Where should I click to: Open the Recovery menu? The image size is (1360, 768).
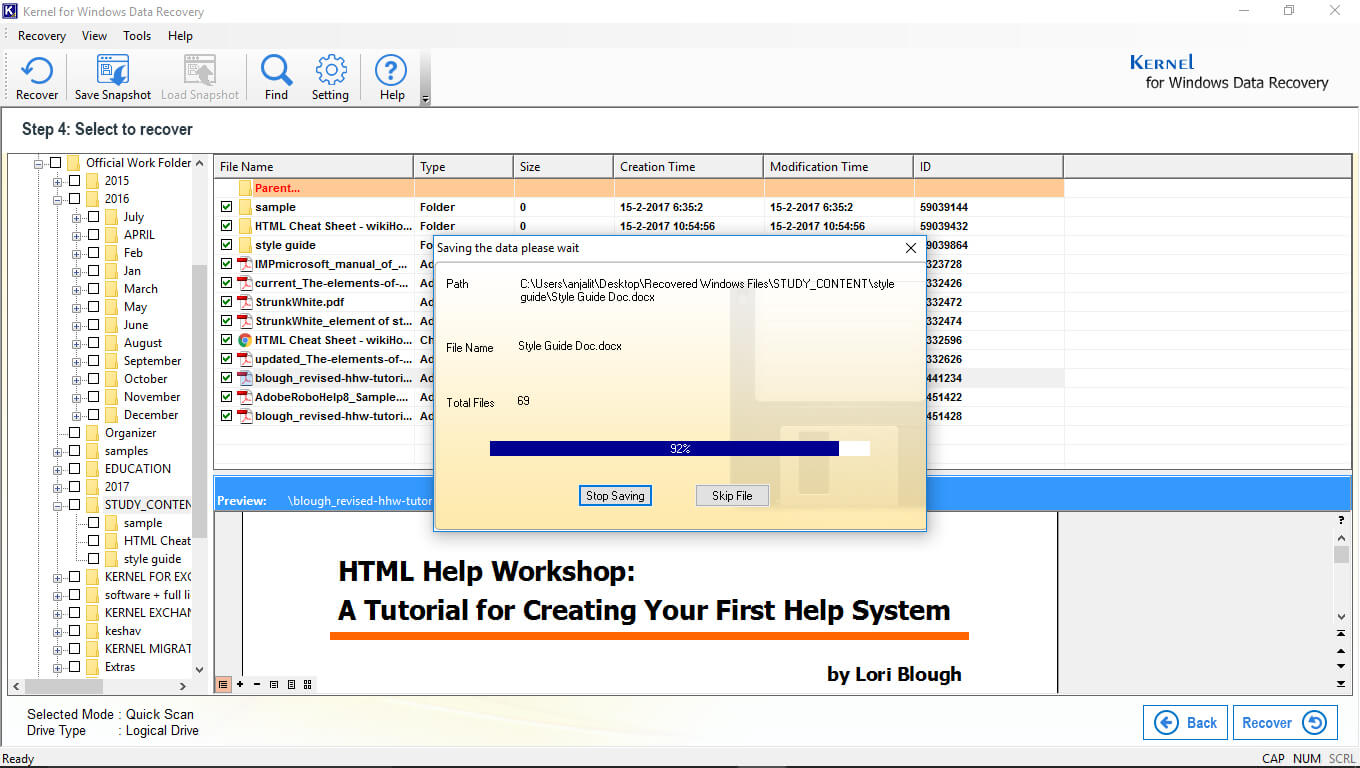point(41,35)
